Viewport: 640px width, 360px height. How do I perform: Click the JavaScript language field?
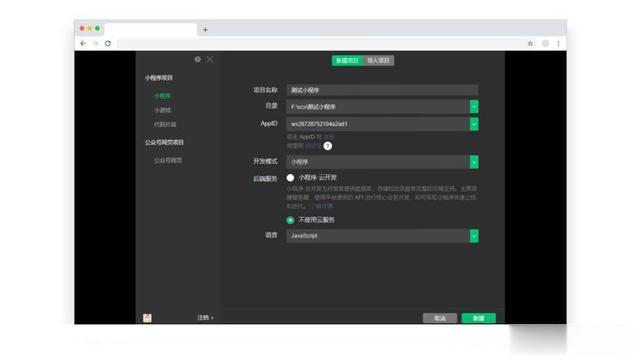378,236
